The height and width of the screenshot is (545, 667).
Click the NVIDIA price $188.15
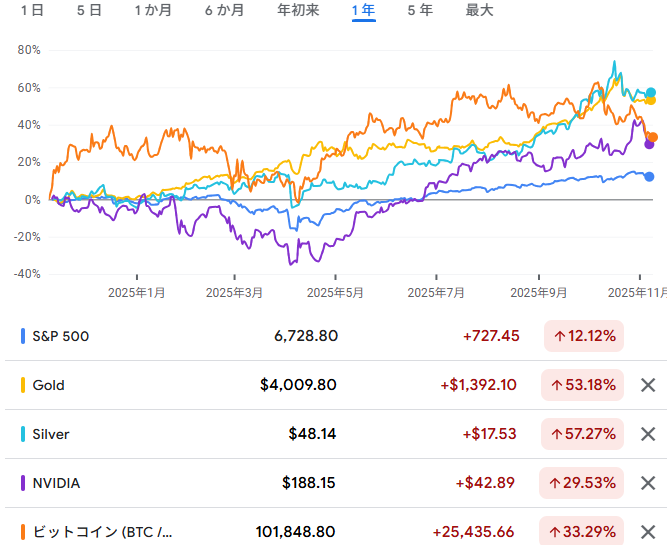tap(308, 483)
